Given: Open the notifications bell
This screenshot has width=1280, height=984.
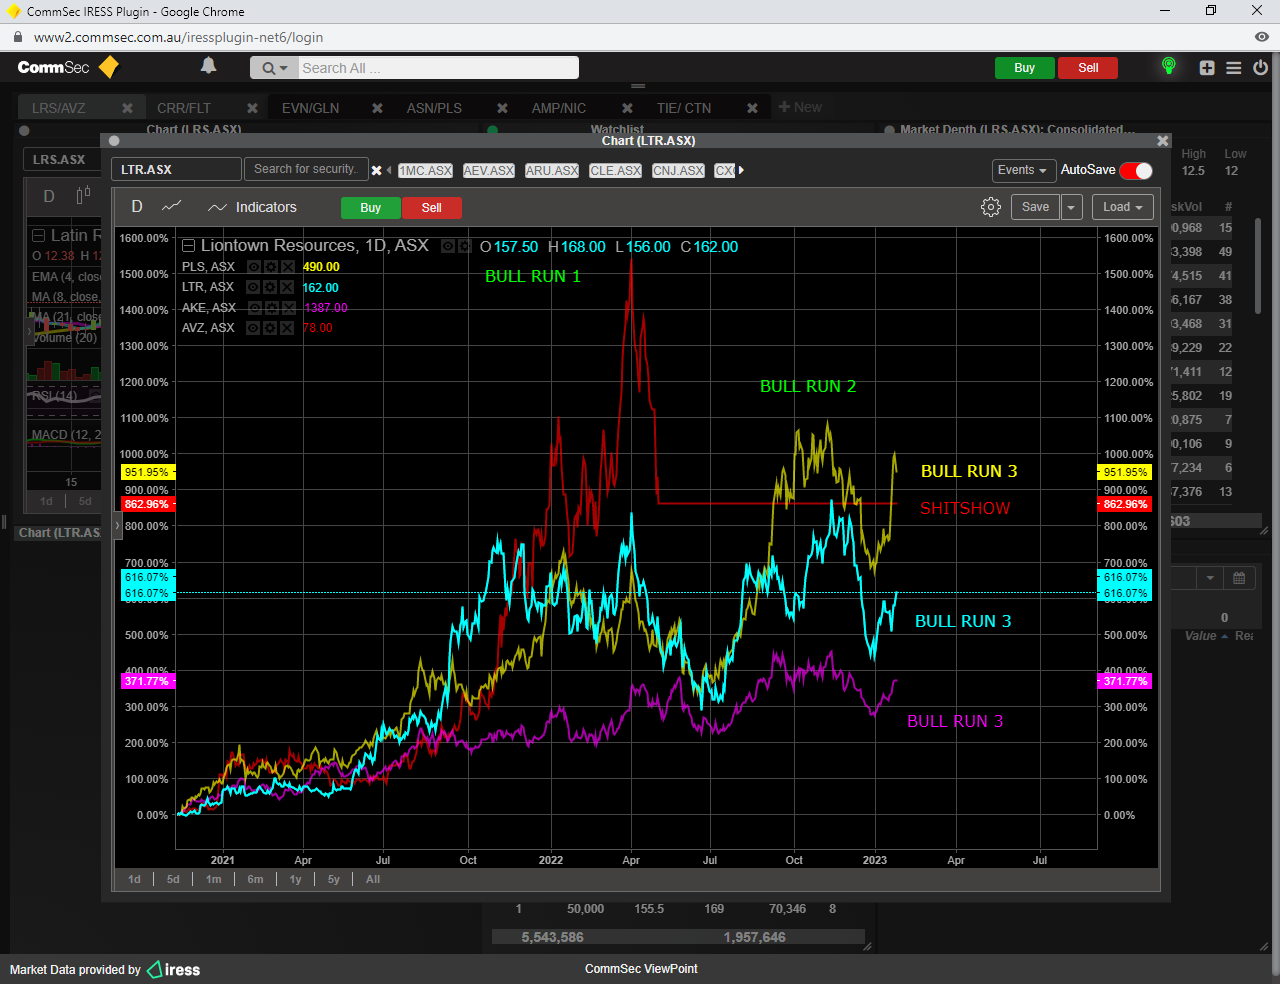Looking at the screenshot, I should click(208, 66).
